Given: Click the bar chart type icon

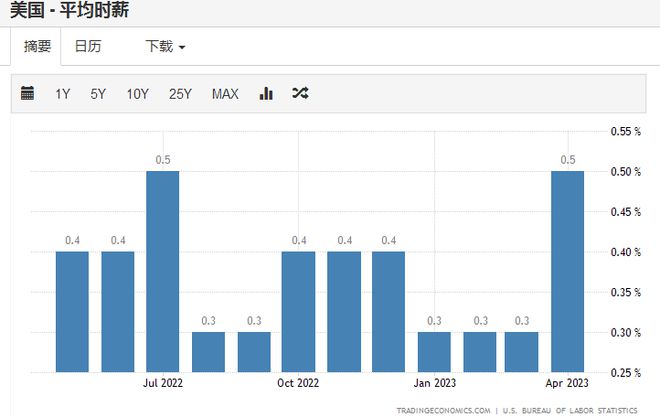Looking at the screenshot, I should coord(266,93).
